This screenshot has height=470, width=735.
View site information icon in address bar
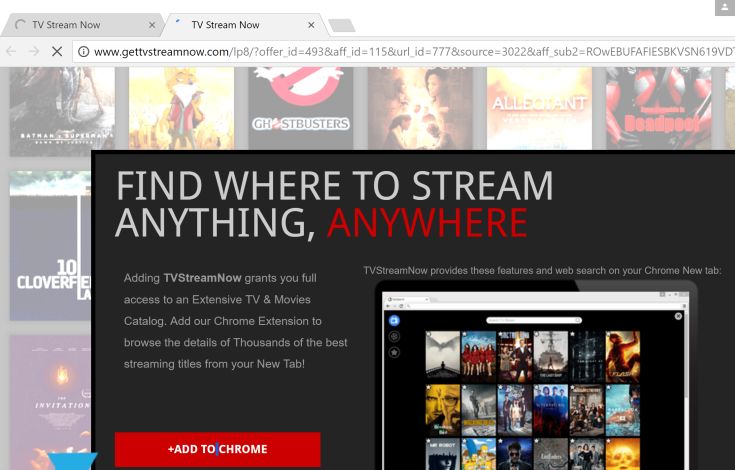click(x=83, y=52)
